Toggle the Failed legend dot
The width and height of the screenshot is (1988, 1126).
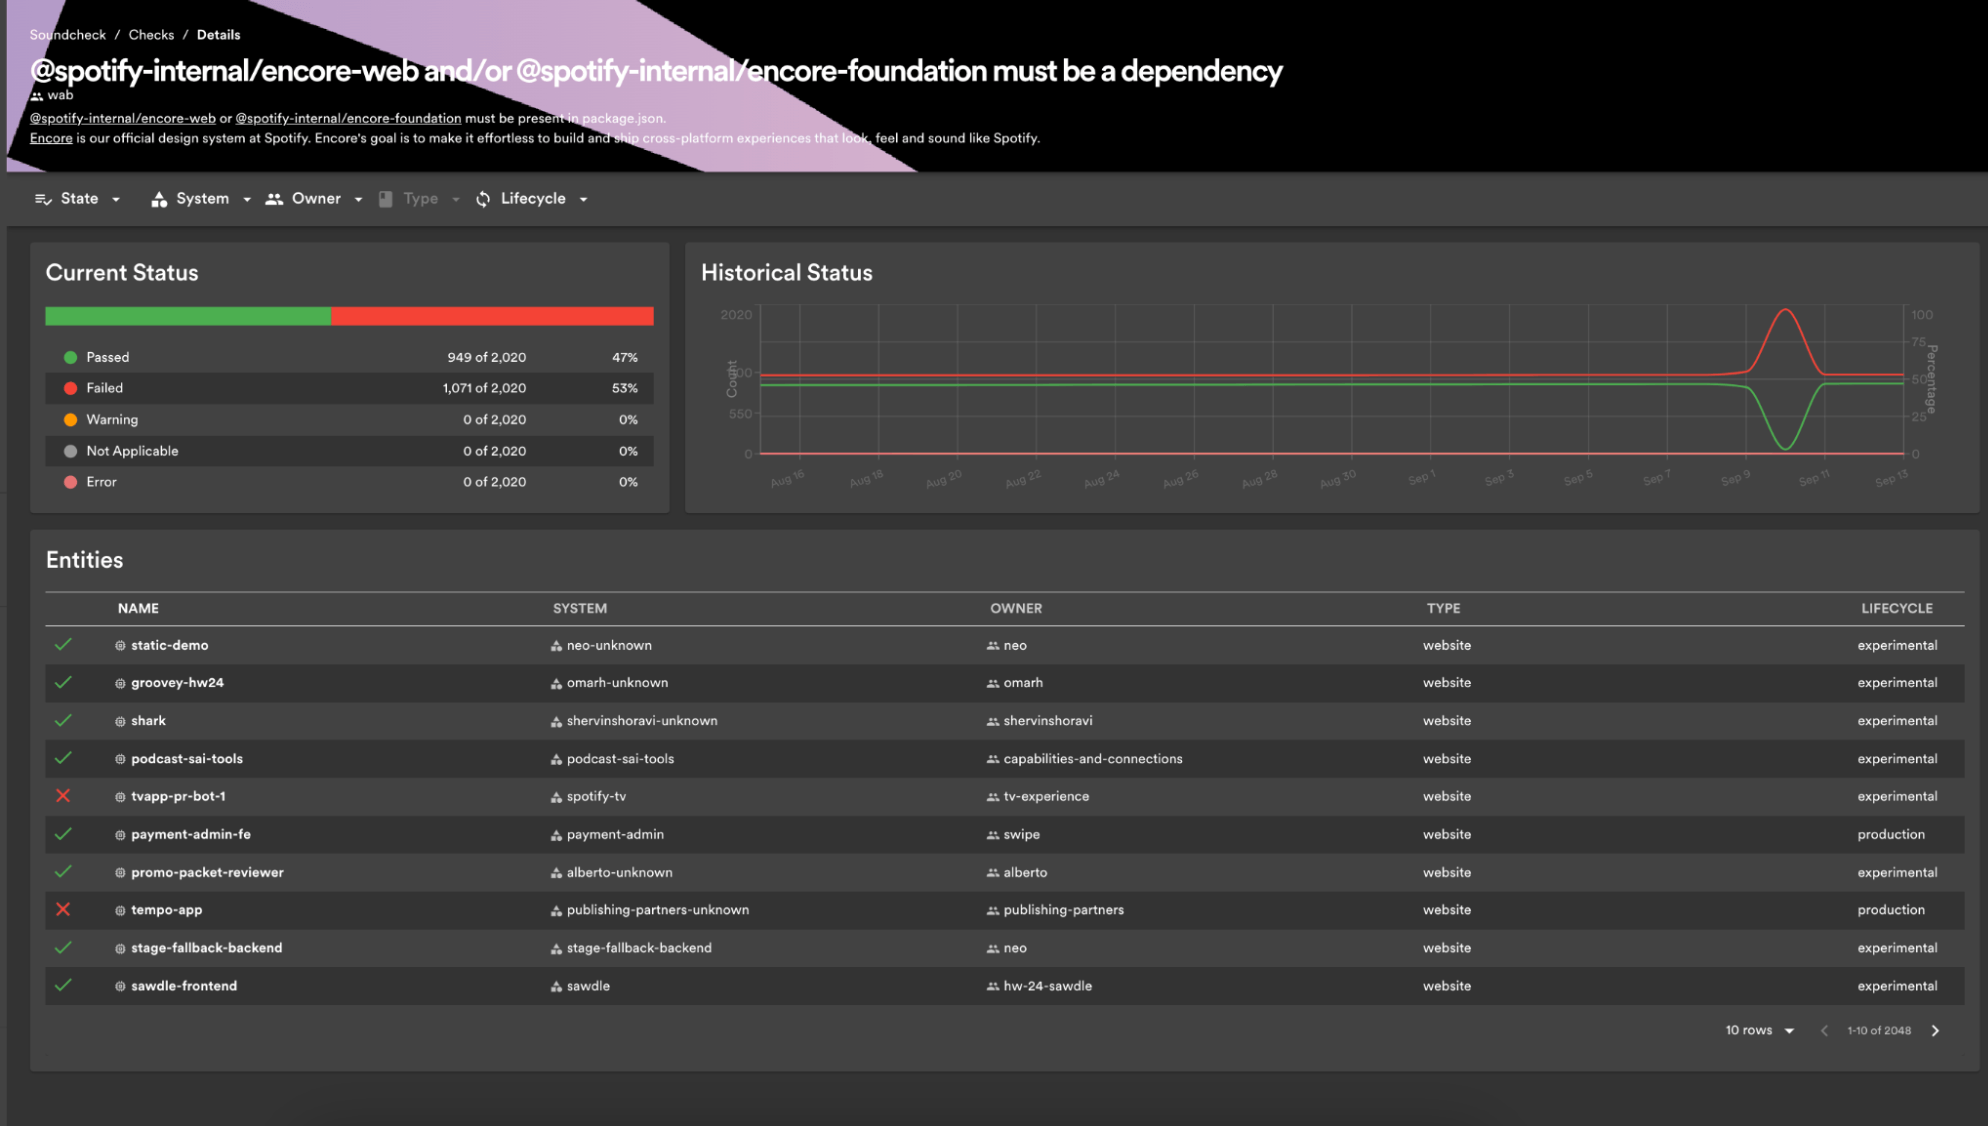click(x=69, y=388)
